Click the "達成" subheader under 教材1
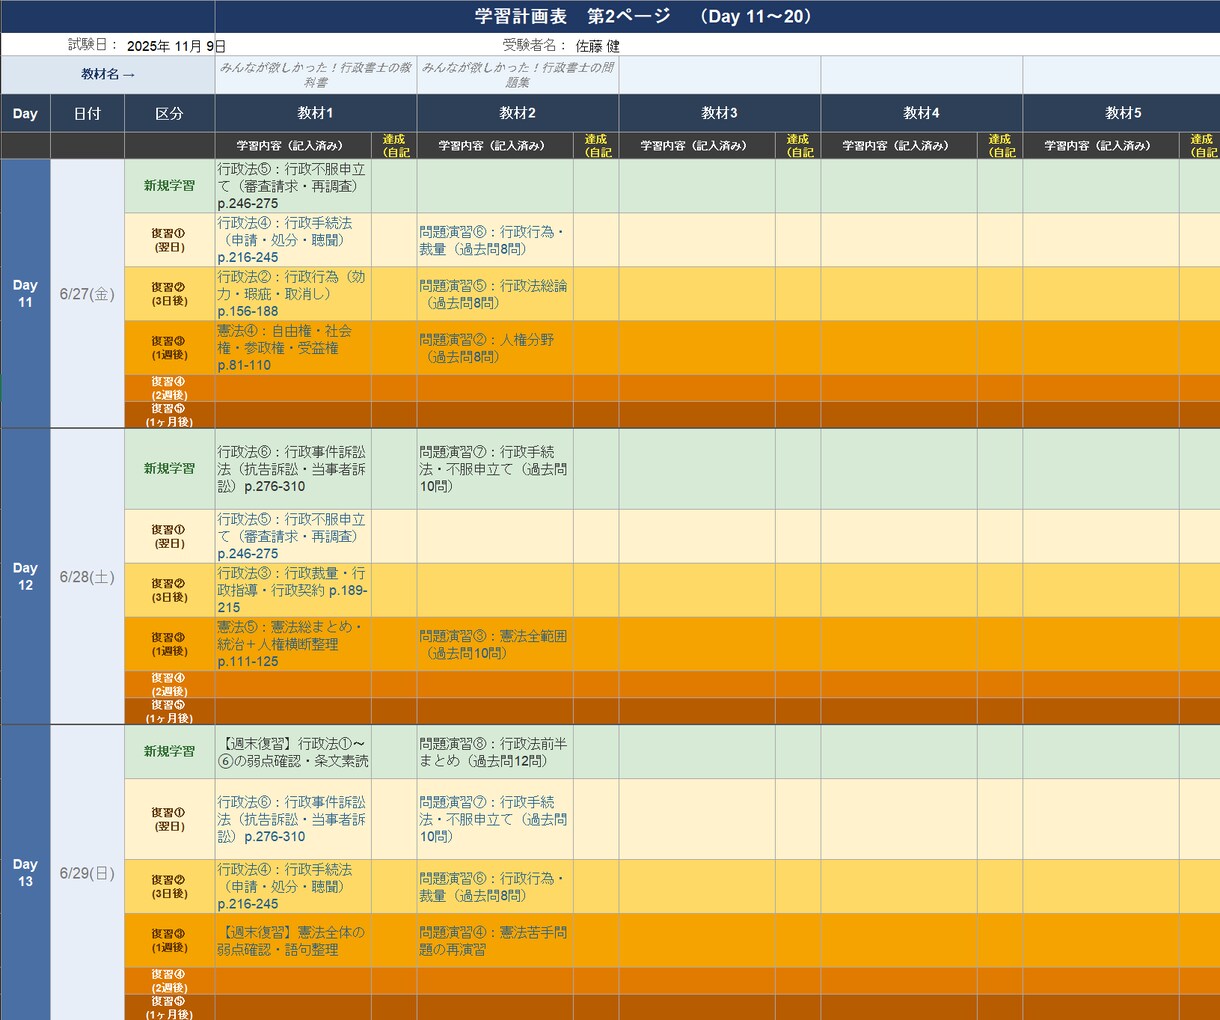Image resolution: width=1220 pixels, height=1020 pixels. coord(395,146)
